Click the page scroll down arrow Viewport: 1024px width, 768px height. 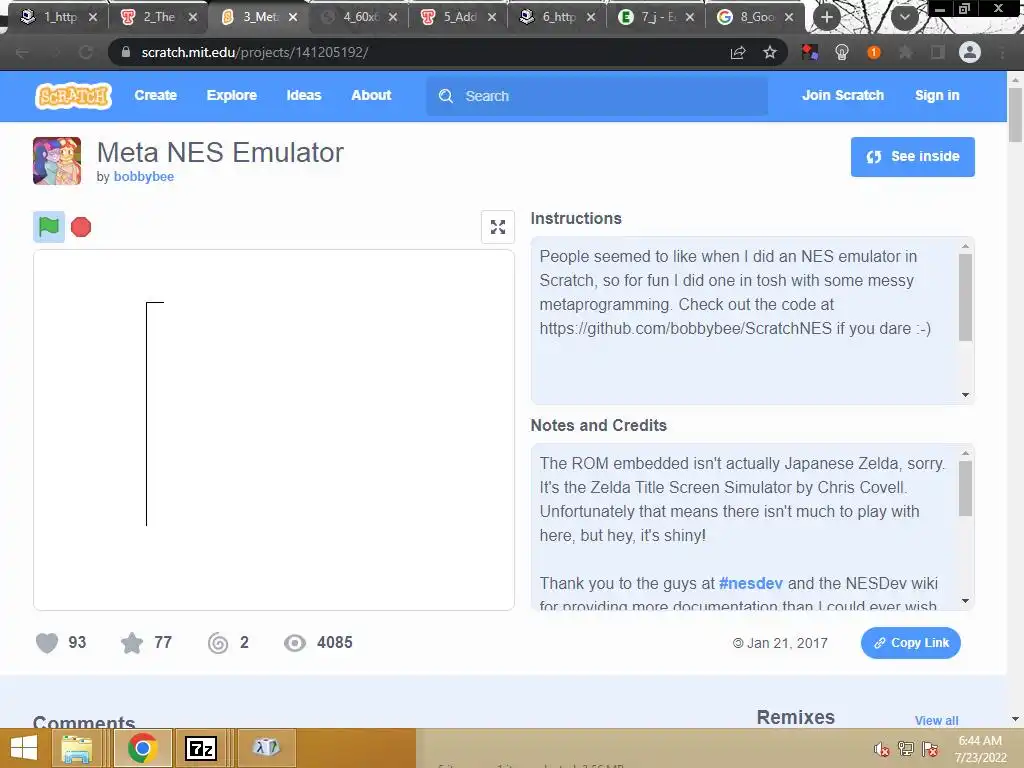tap(1015, 719)
